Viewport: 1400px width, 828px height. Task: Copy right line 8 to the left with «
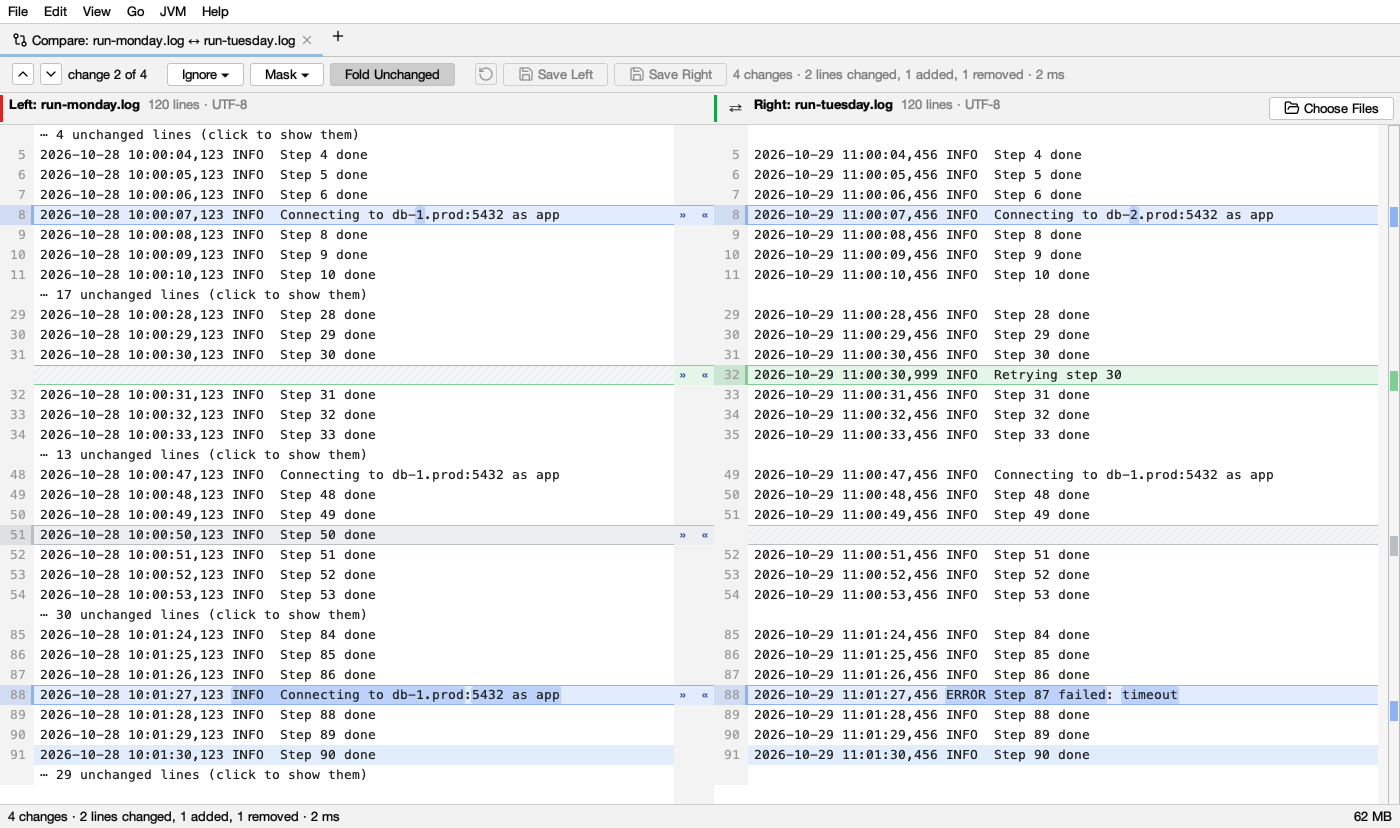(704, 215)
